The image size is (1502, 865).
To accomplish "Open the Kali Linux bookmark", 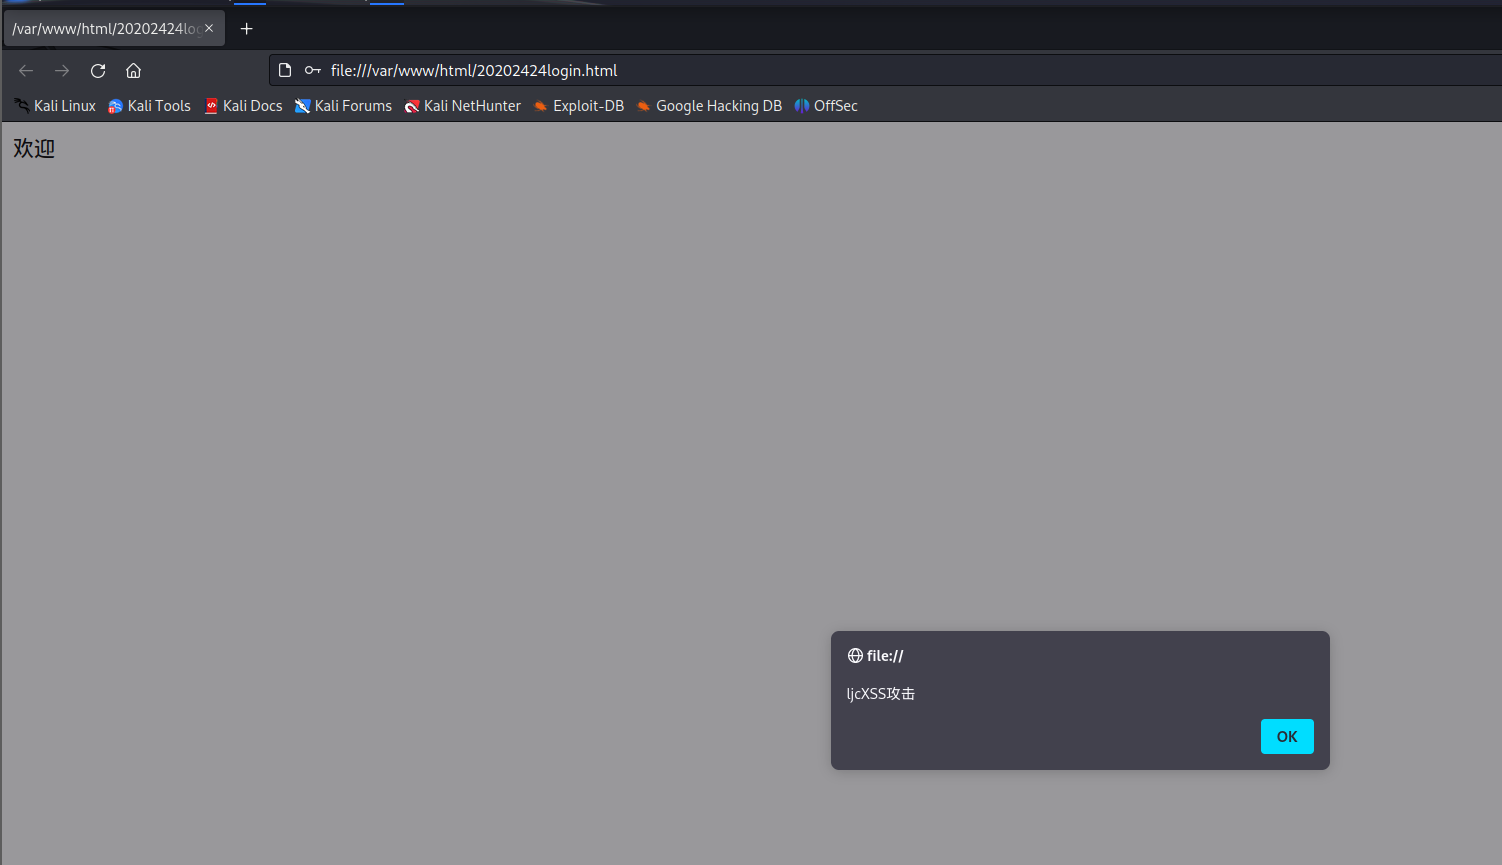I will 55,106.
